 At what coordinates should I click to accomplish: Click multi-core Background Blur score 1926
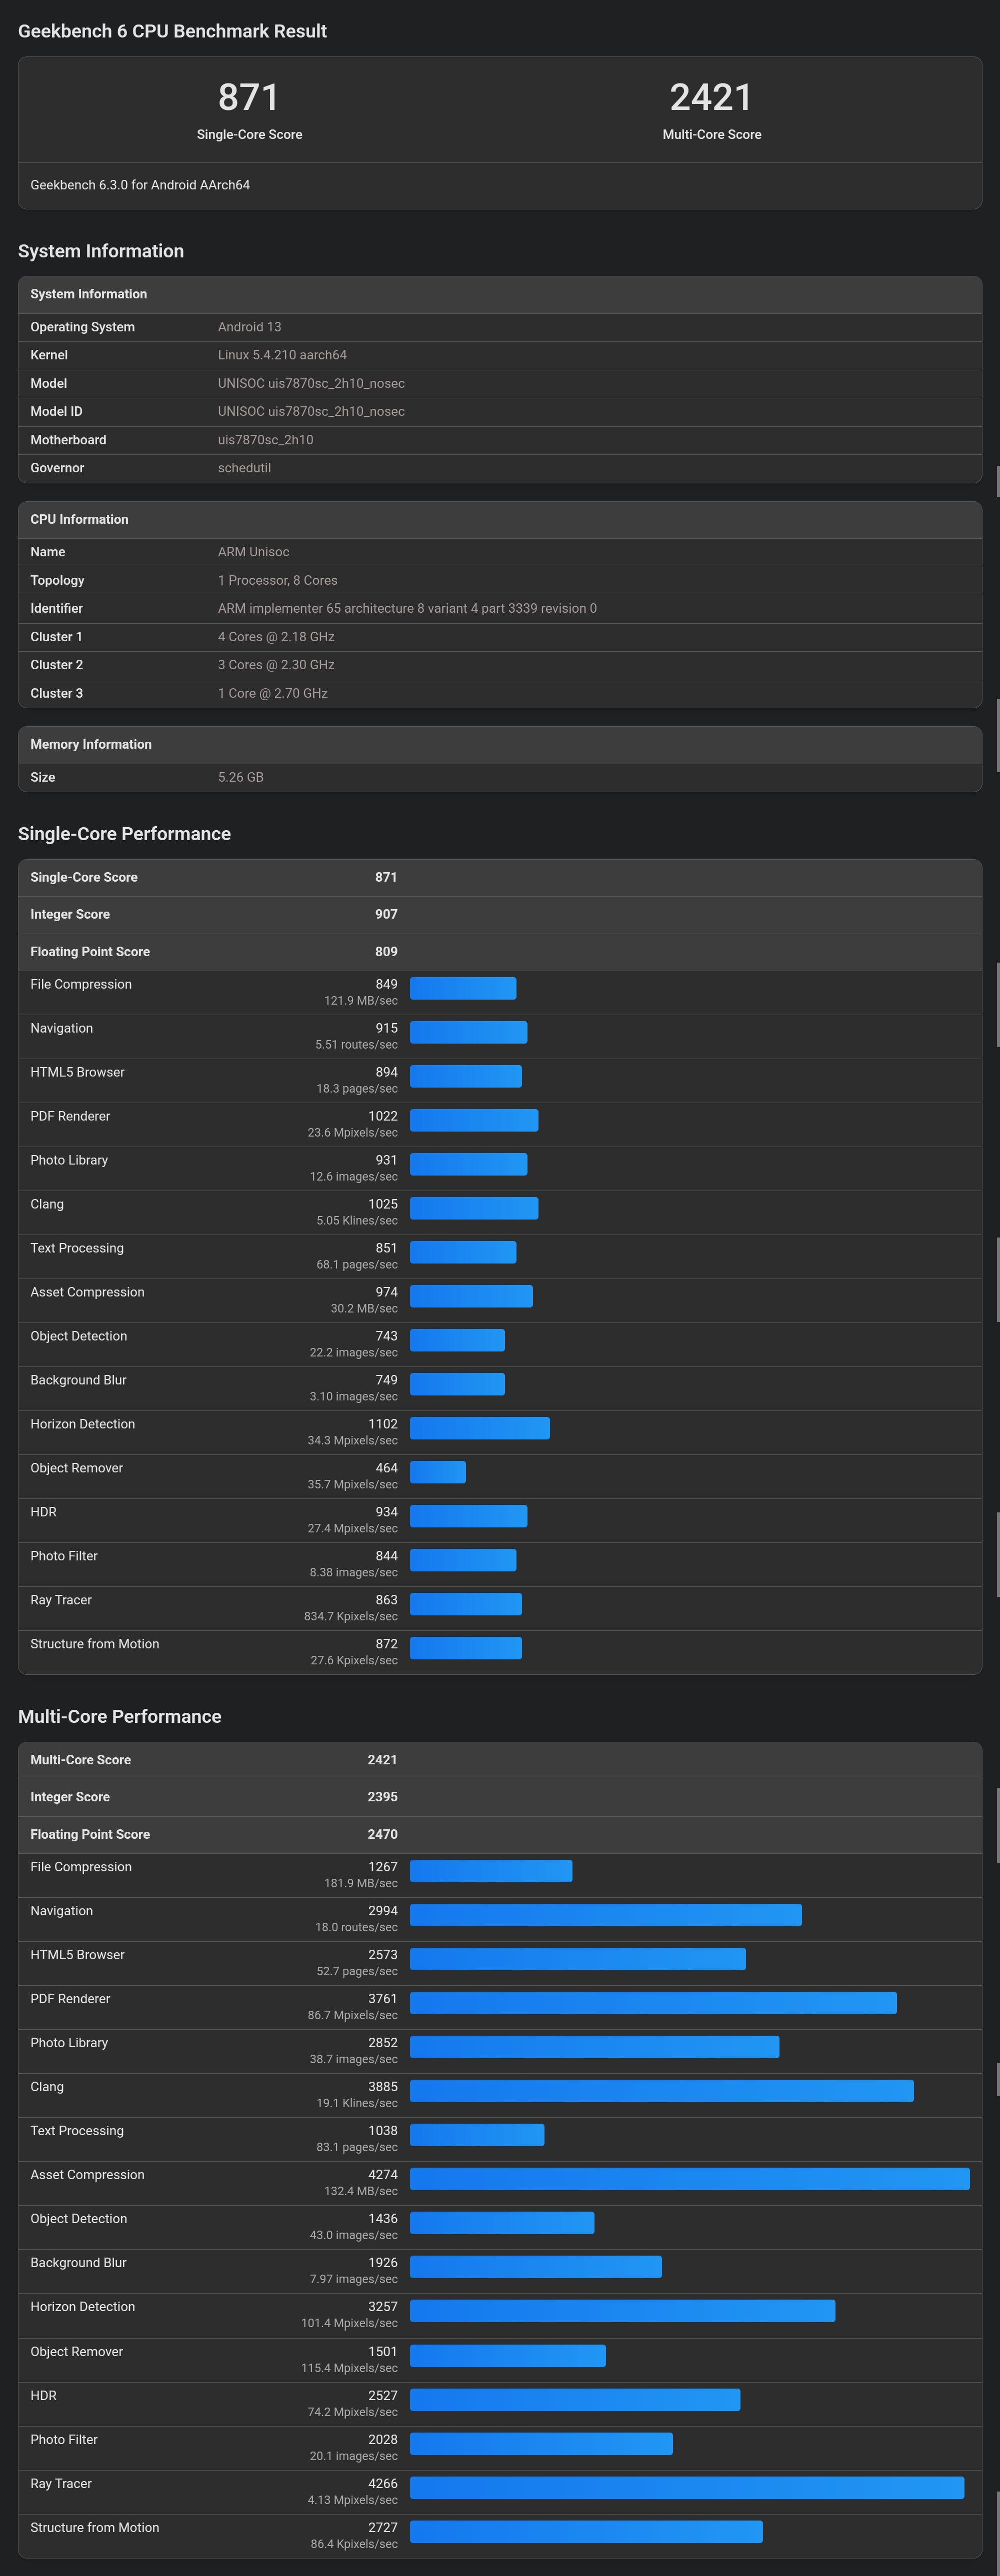click(x=383, y=2263)
